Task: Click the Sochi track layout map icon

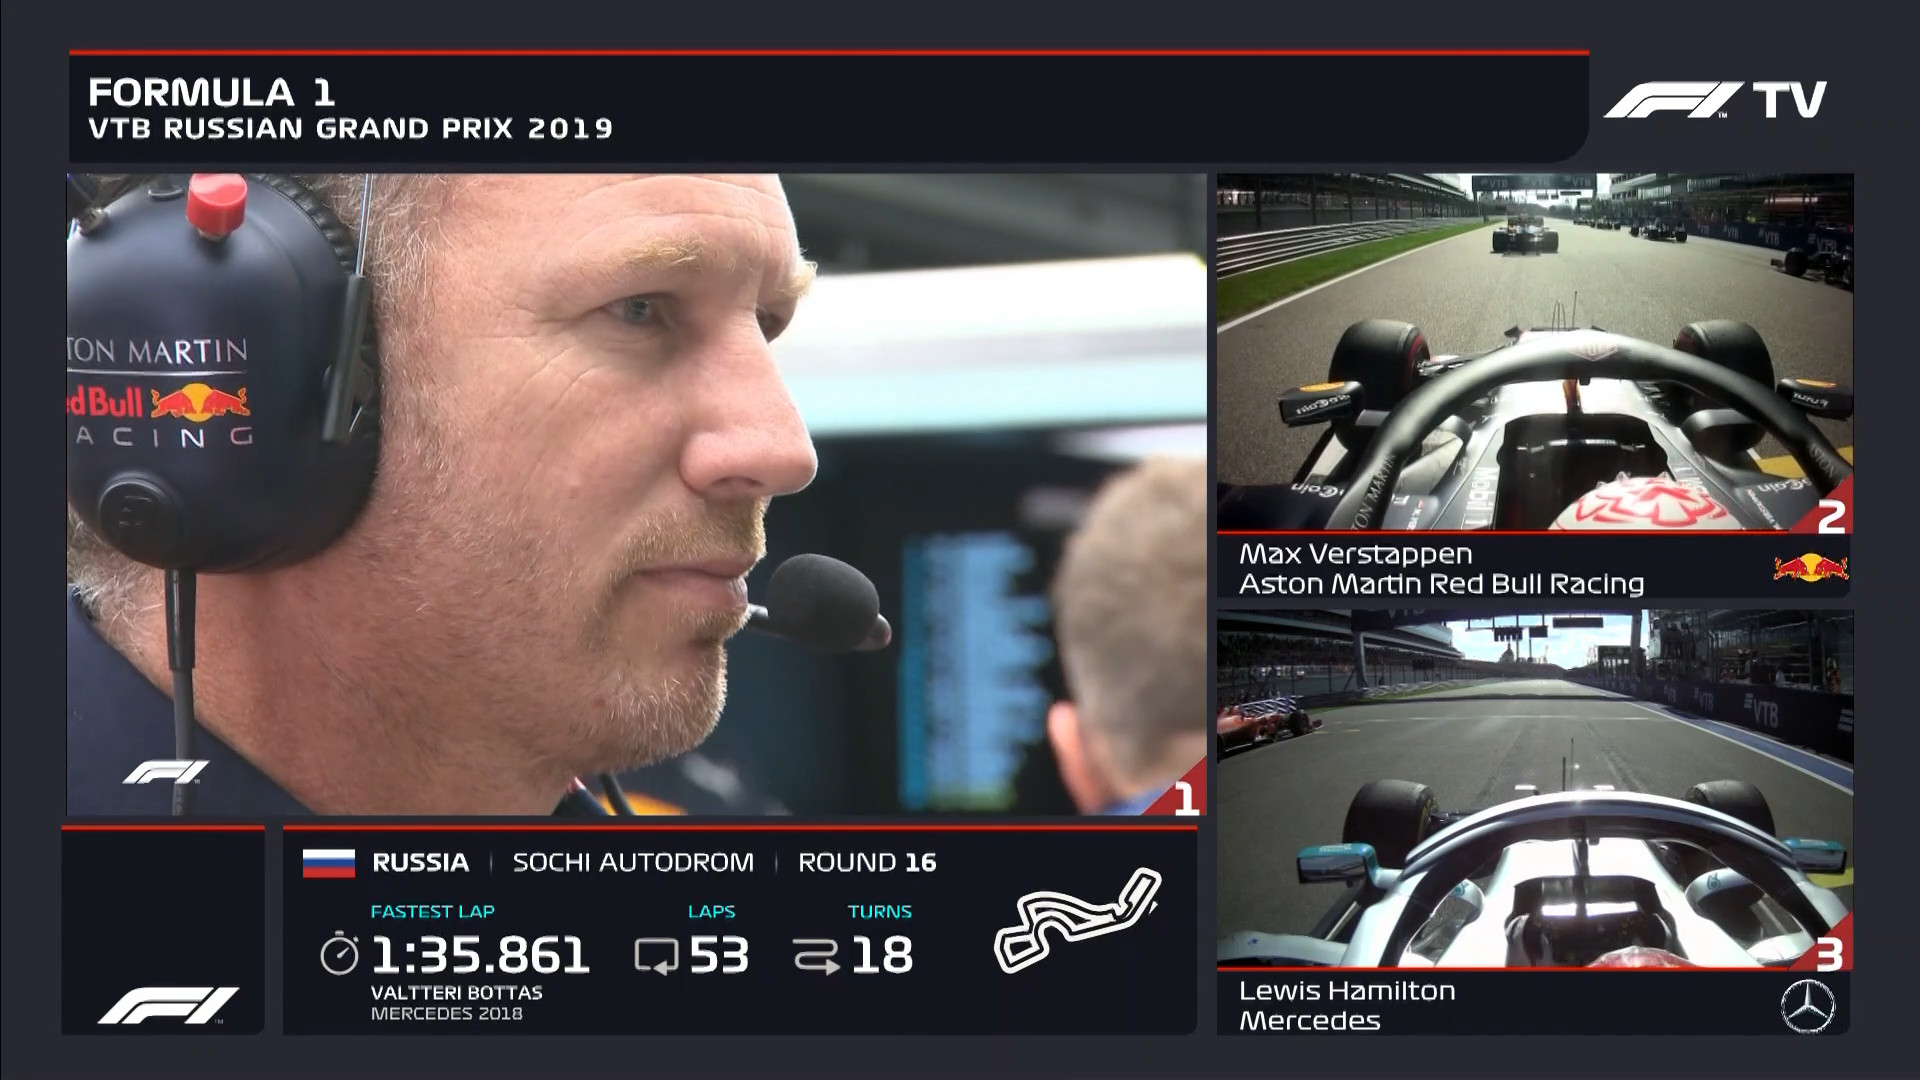Action: coord(1076,920)
